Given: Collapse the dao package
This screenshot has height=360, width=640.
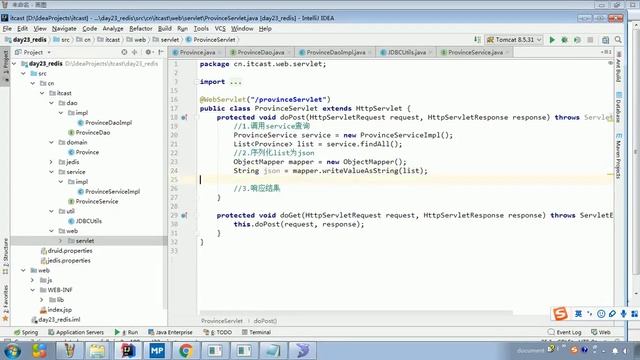Looking at the screenshot, I should pyautogui.click(x=51, y=103).
